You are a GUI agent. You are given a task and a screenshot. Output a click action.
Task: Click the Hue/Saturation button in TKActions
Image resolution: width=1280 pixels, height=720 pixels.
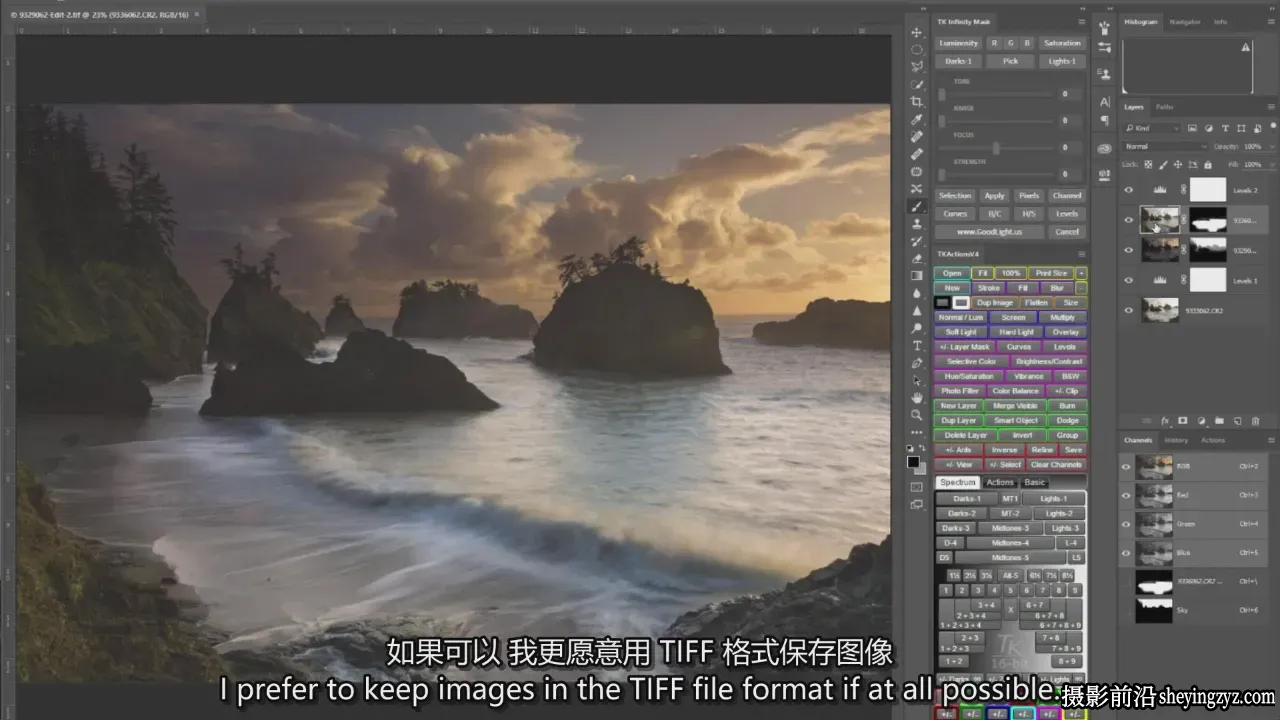tap(970, 376)
